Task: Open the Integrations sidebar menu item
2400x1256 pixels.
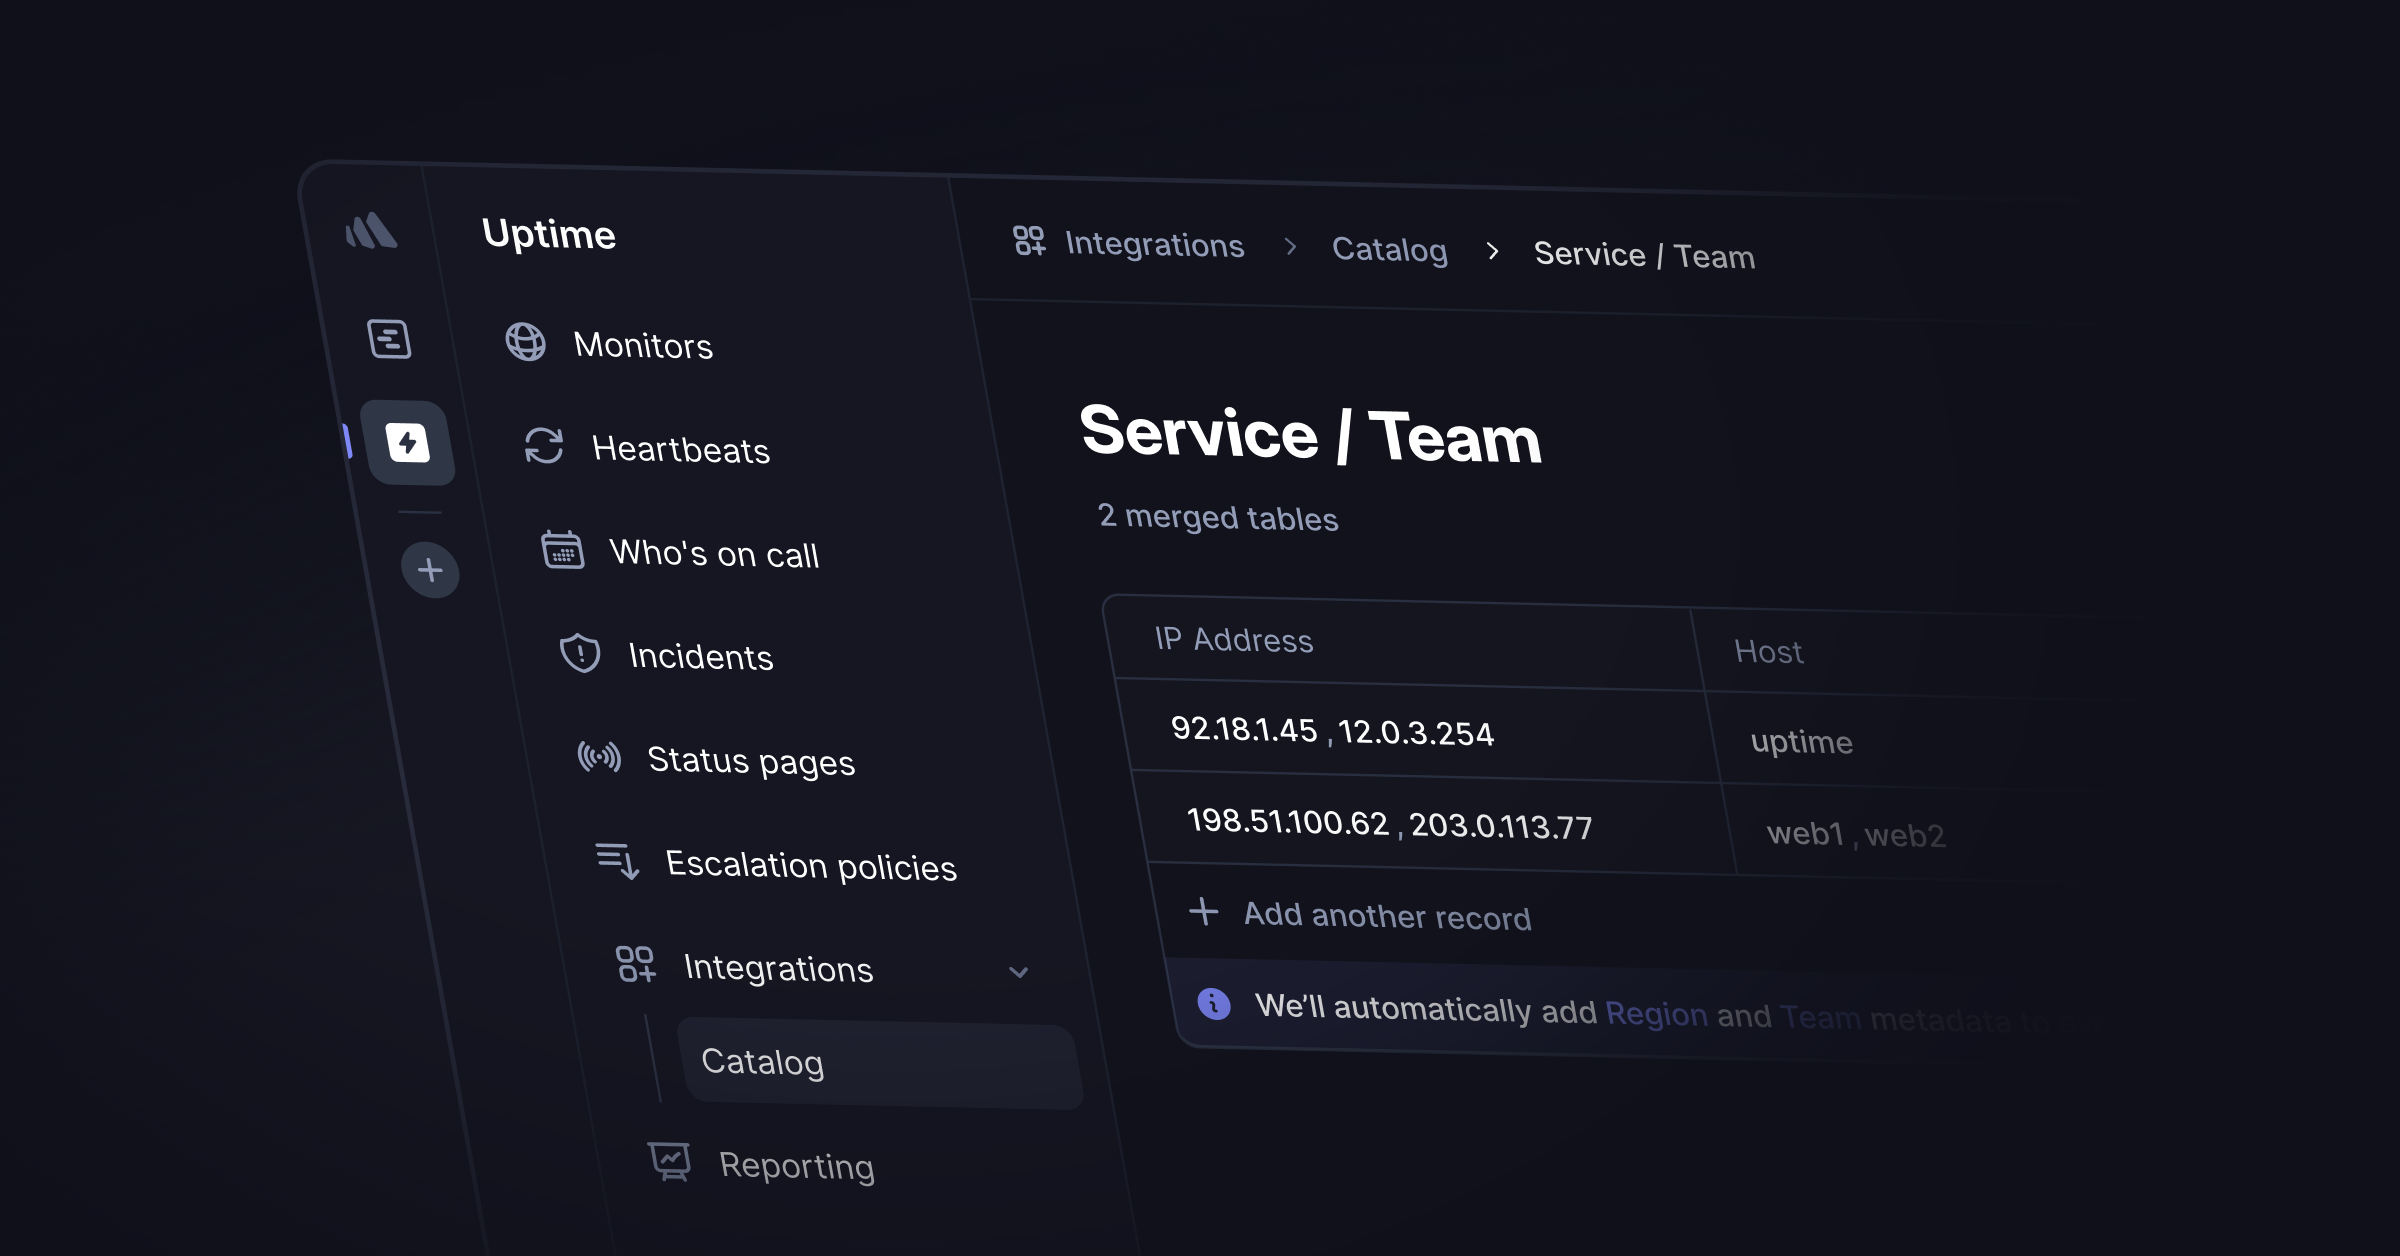Action: point(778,967)
